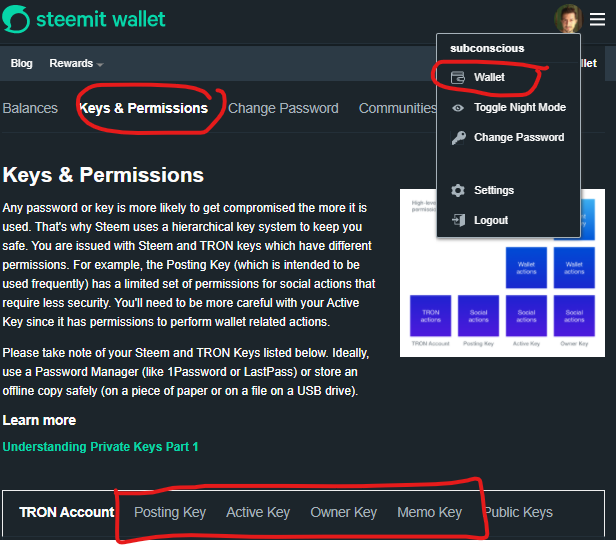
Task: Click the key icon for Change Password
Action: [x=458, y=137]
